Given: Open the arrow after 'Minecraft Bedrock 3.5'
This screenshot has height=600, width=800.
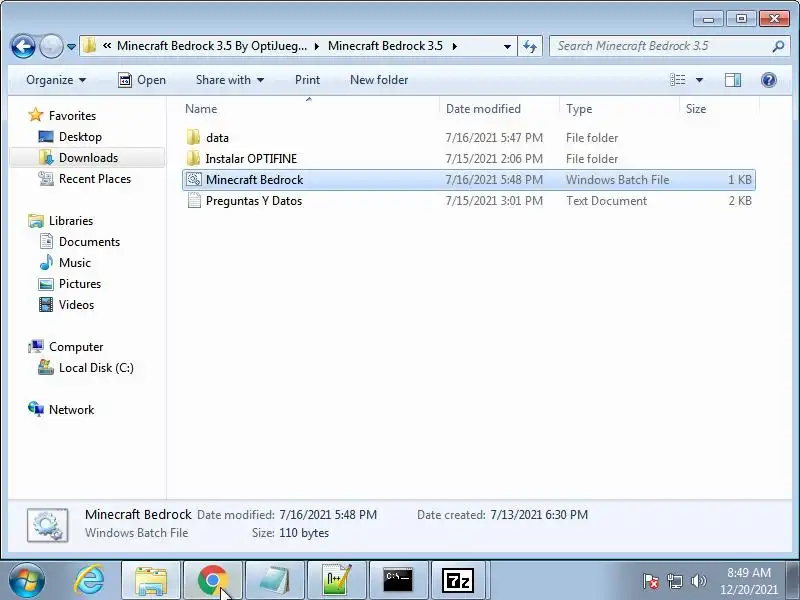Looking at the screenshot, I should tap(455, 46).
